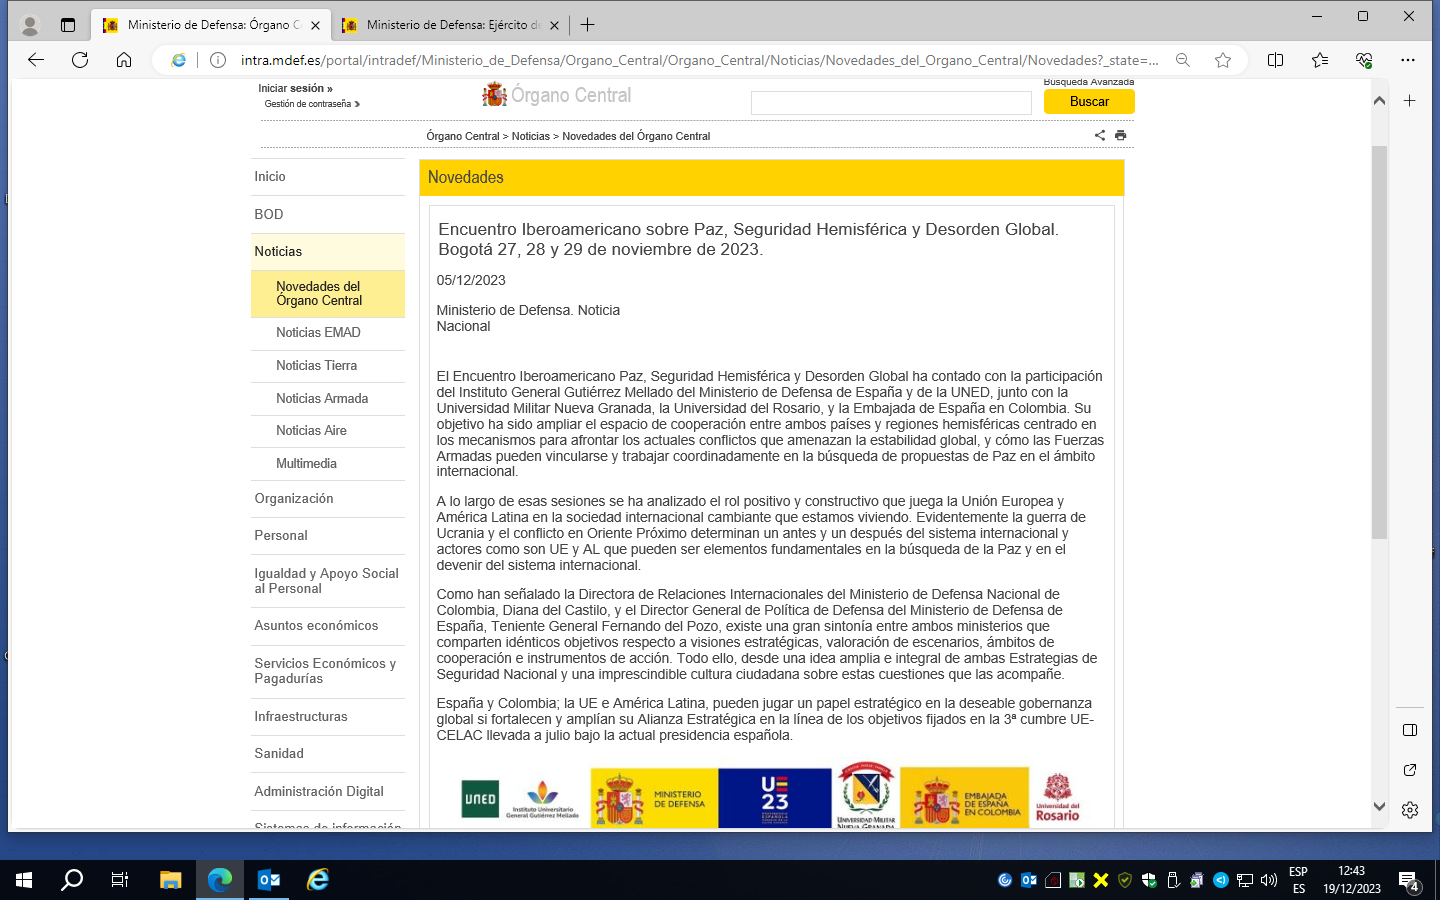Open link in external window sidebar icon
Screen dimensions: 1440x900
[1410, 770]
